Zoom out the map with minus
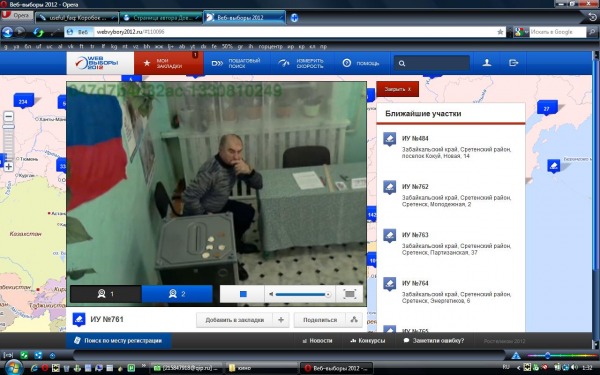 click(8, 116)
